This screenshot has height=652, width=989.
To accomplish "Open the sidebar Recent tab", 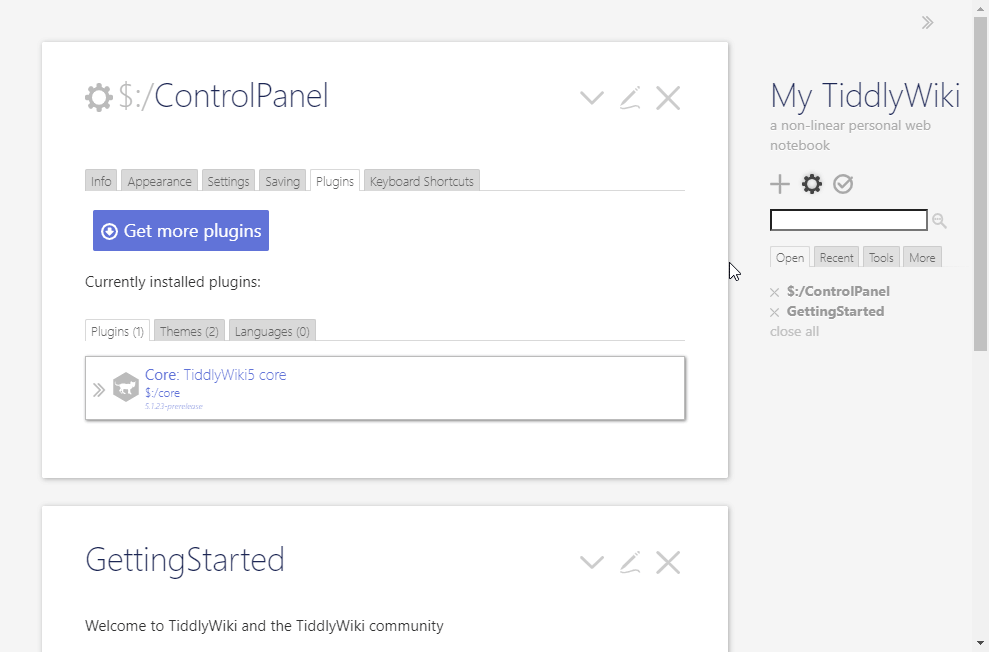I will click(x=836, y=257).
